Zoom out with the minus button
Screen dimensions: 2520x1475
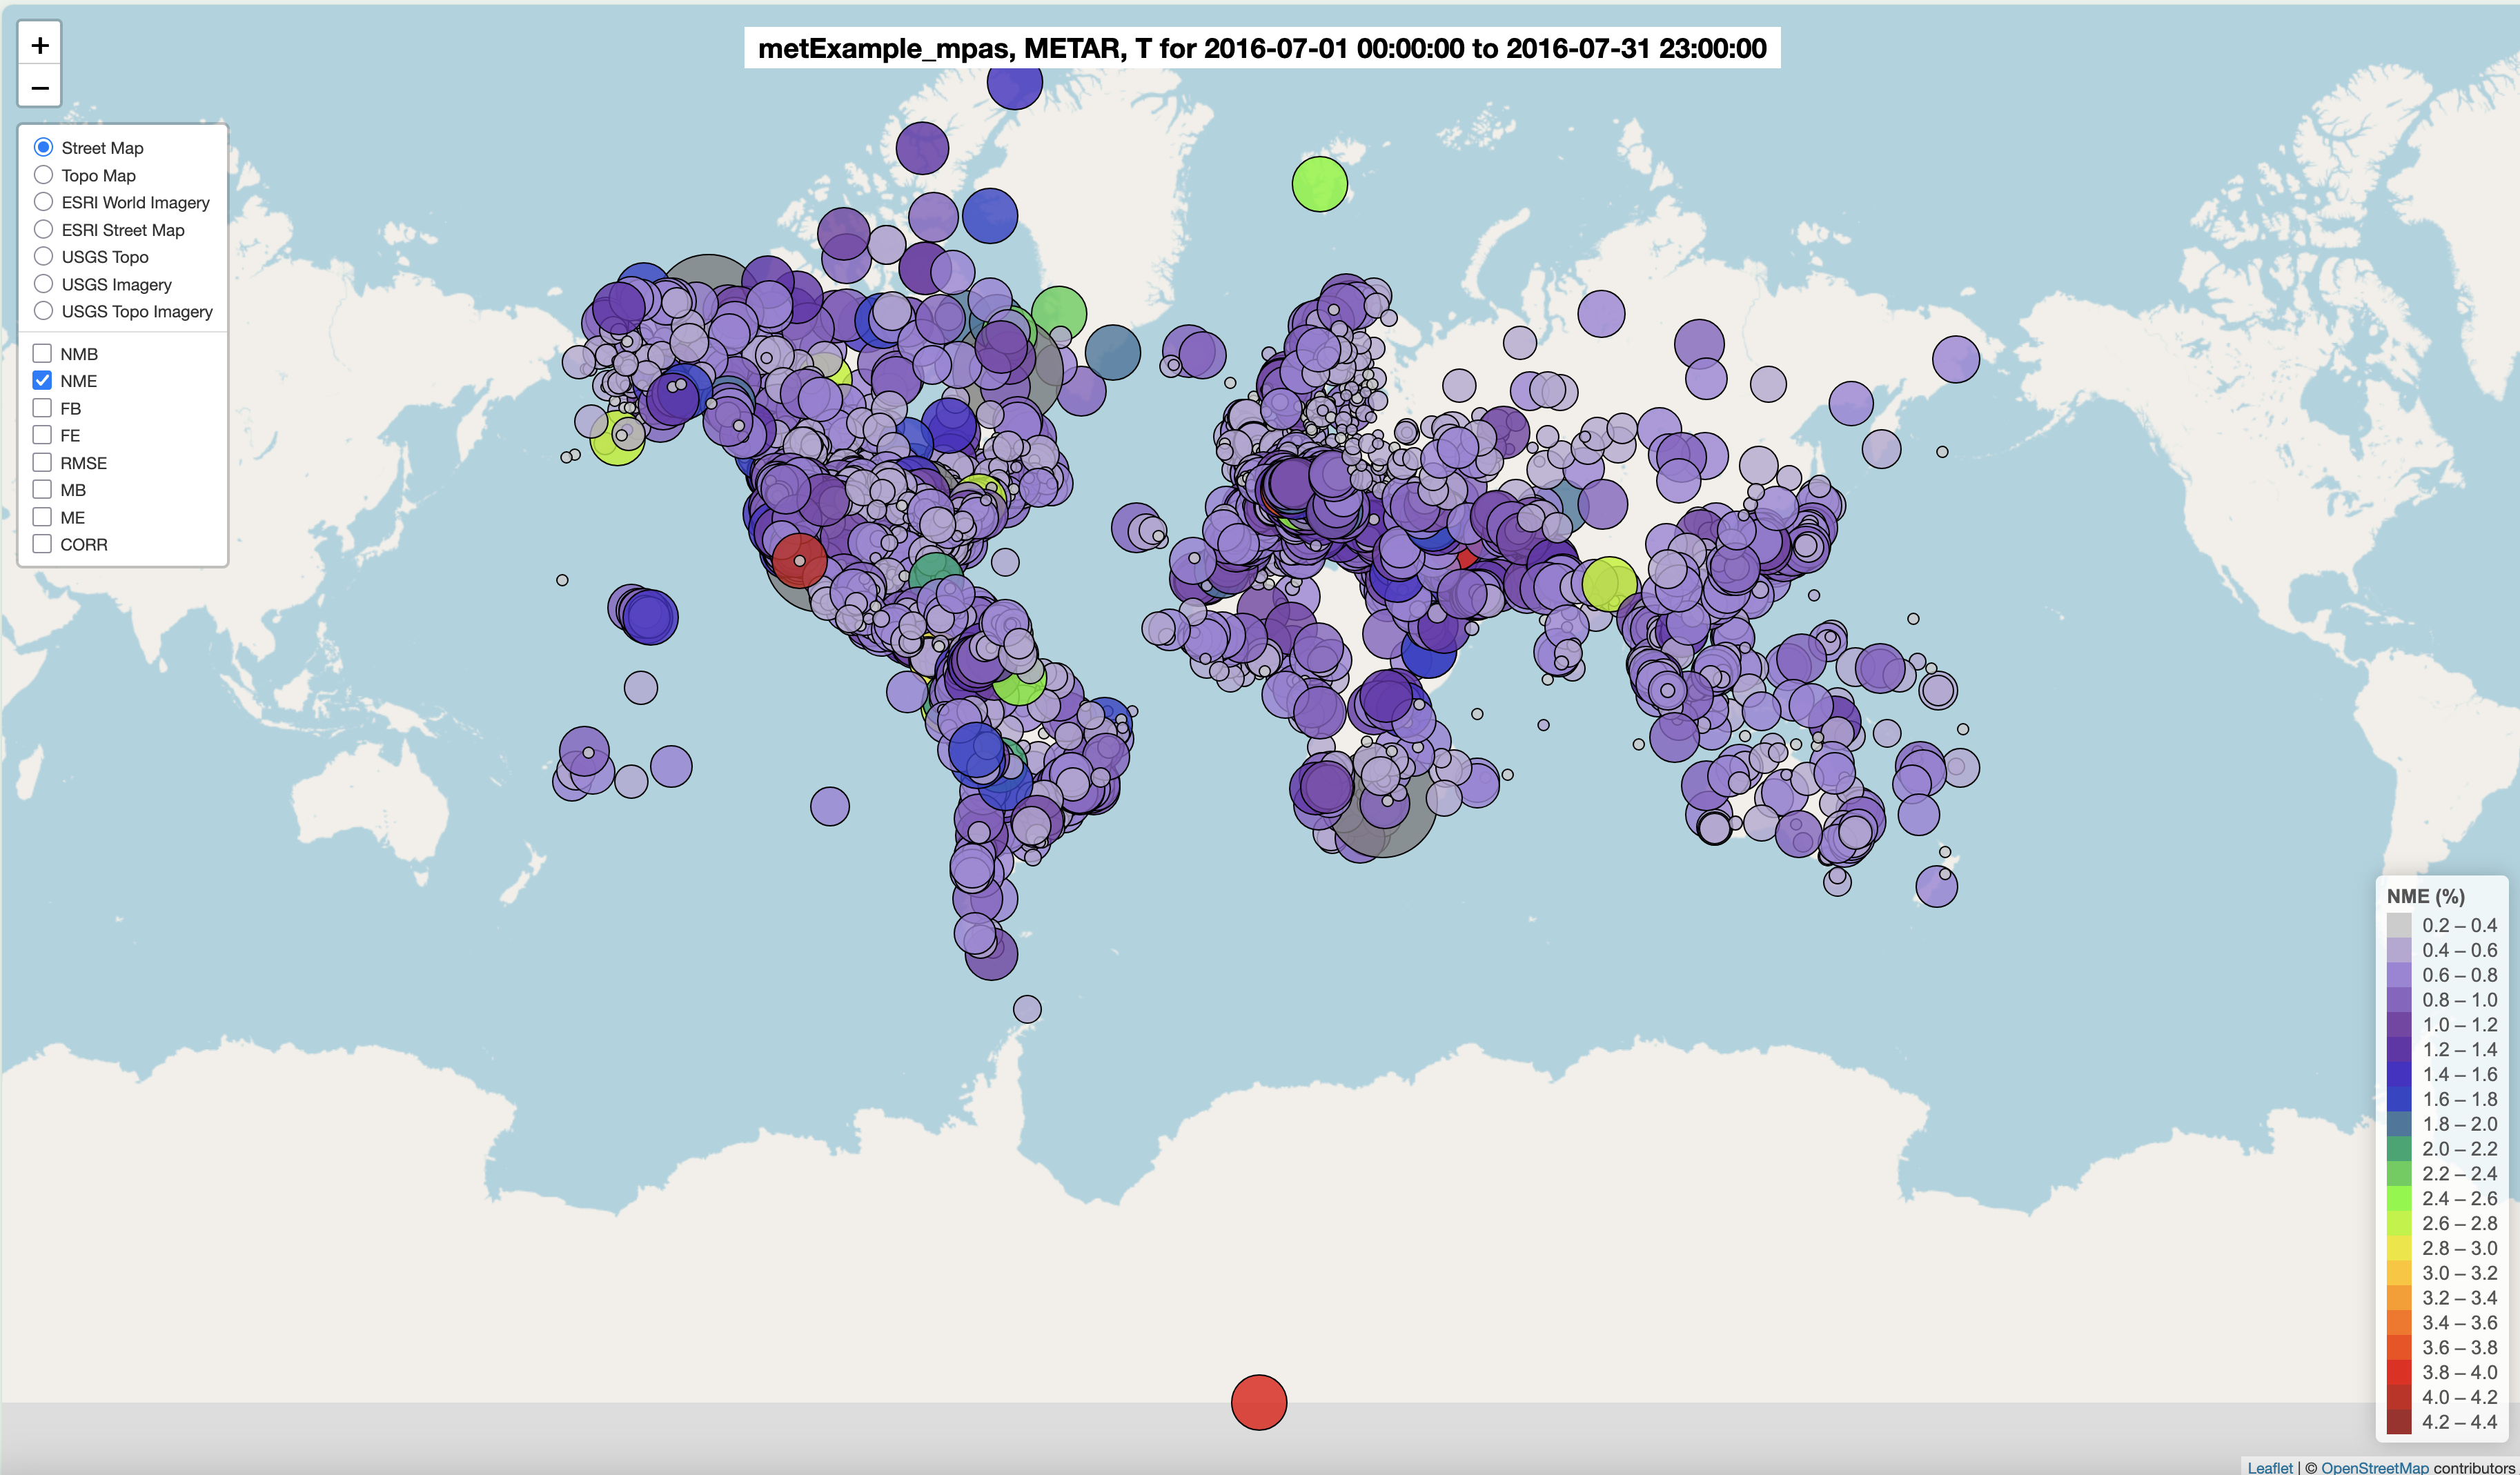[40, 87]
